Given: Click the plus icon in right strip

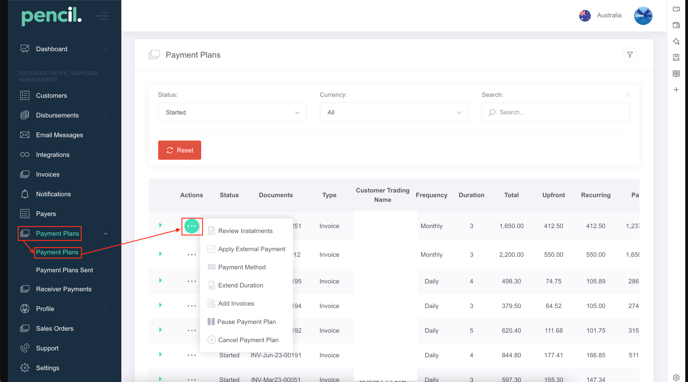Looking at the screenshot, I should click(x=676, y=89).
